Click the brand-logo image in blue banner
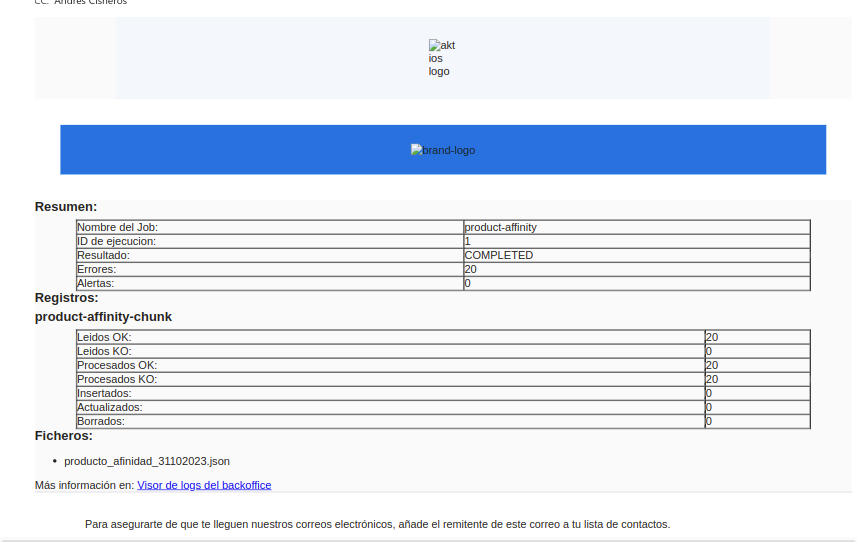The height and width of the screenshot is (542, 857). click(x=443, y=150)
